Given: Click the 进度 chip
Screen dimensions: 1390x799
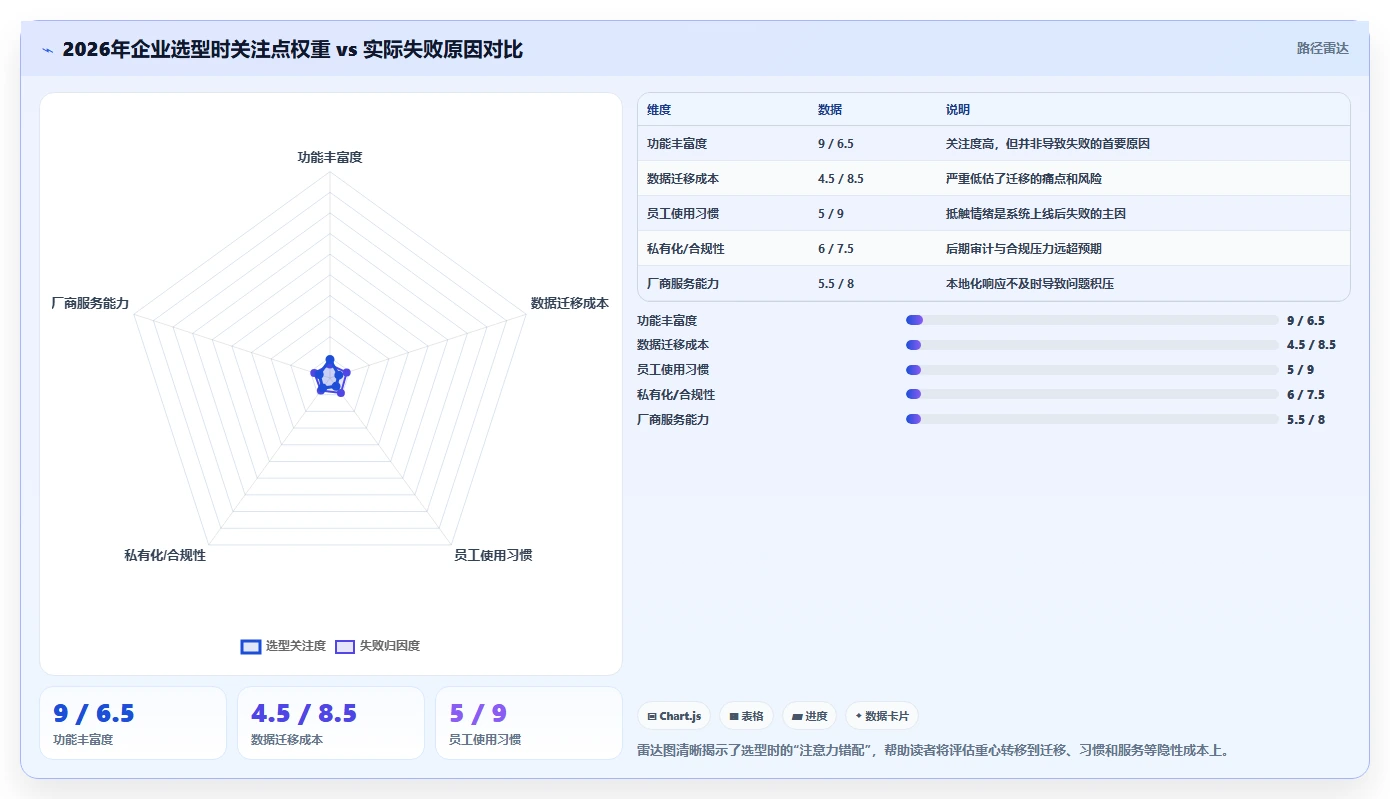Looking at the screenshot, I should pyautogui.click(x=809, y=716).
